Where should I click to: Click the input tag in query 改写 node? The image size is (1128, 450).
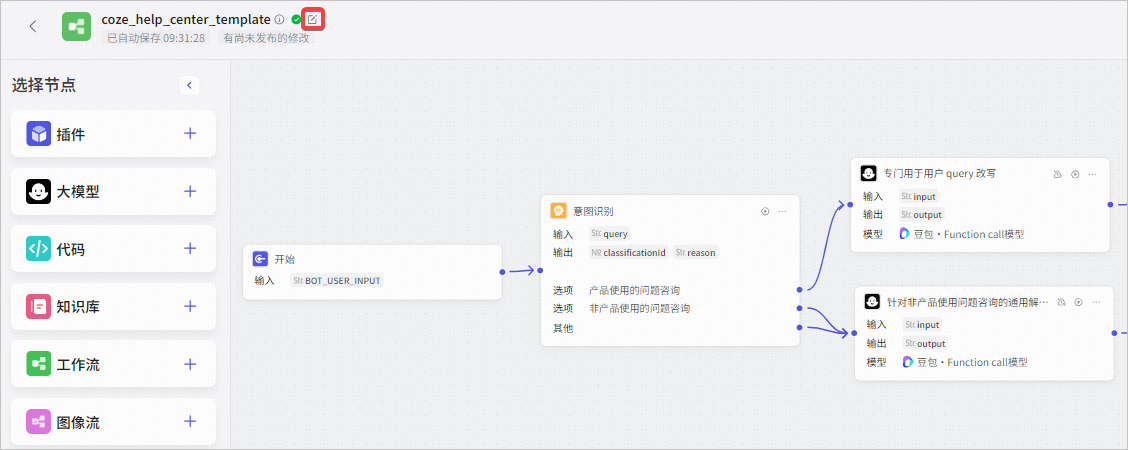click(x=919, y=196)
